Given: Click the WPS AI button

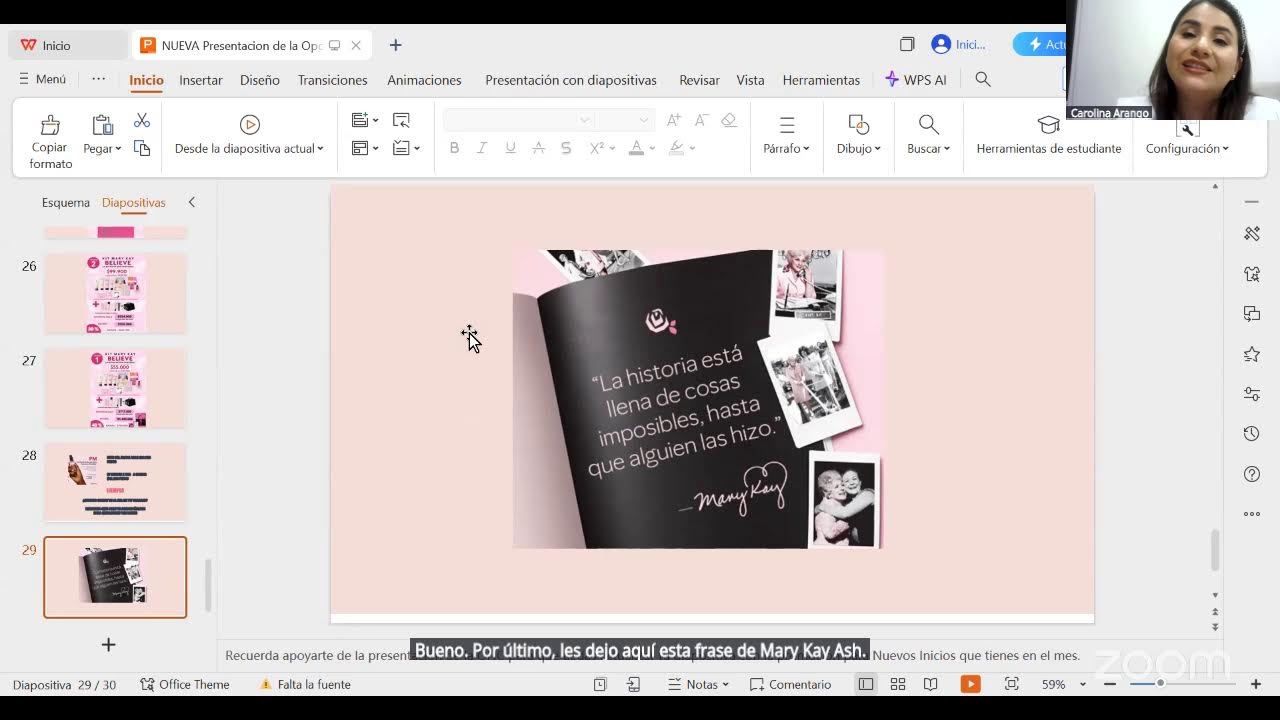Looking at the screenshot, I should coord(916,80).
